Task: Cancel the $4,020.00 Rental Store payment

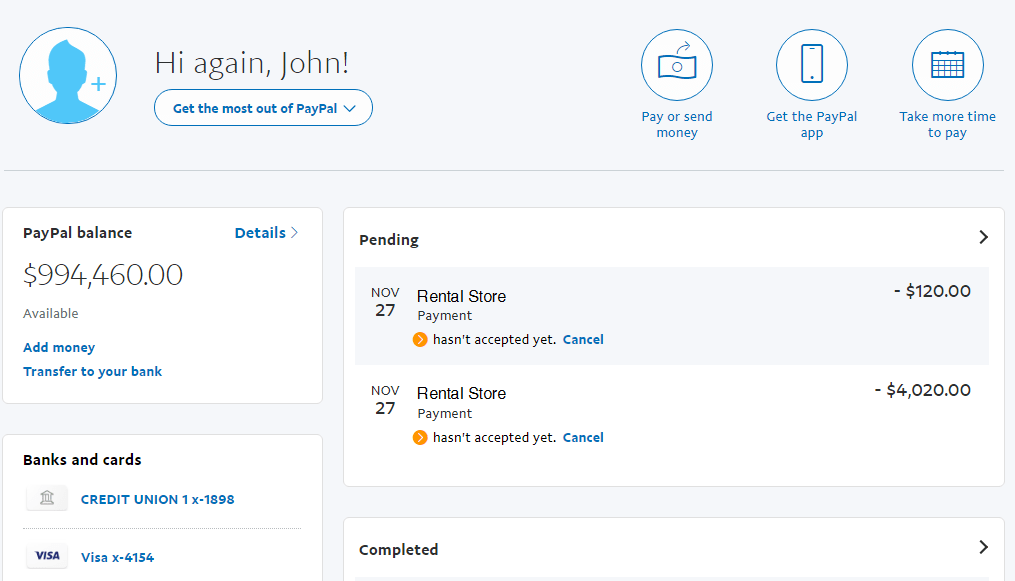Action: click(x=583, y=438)
